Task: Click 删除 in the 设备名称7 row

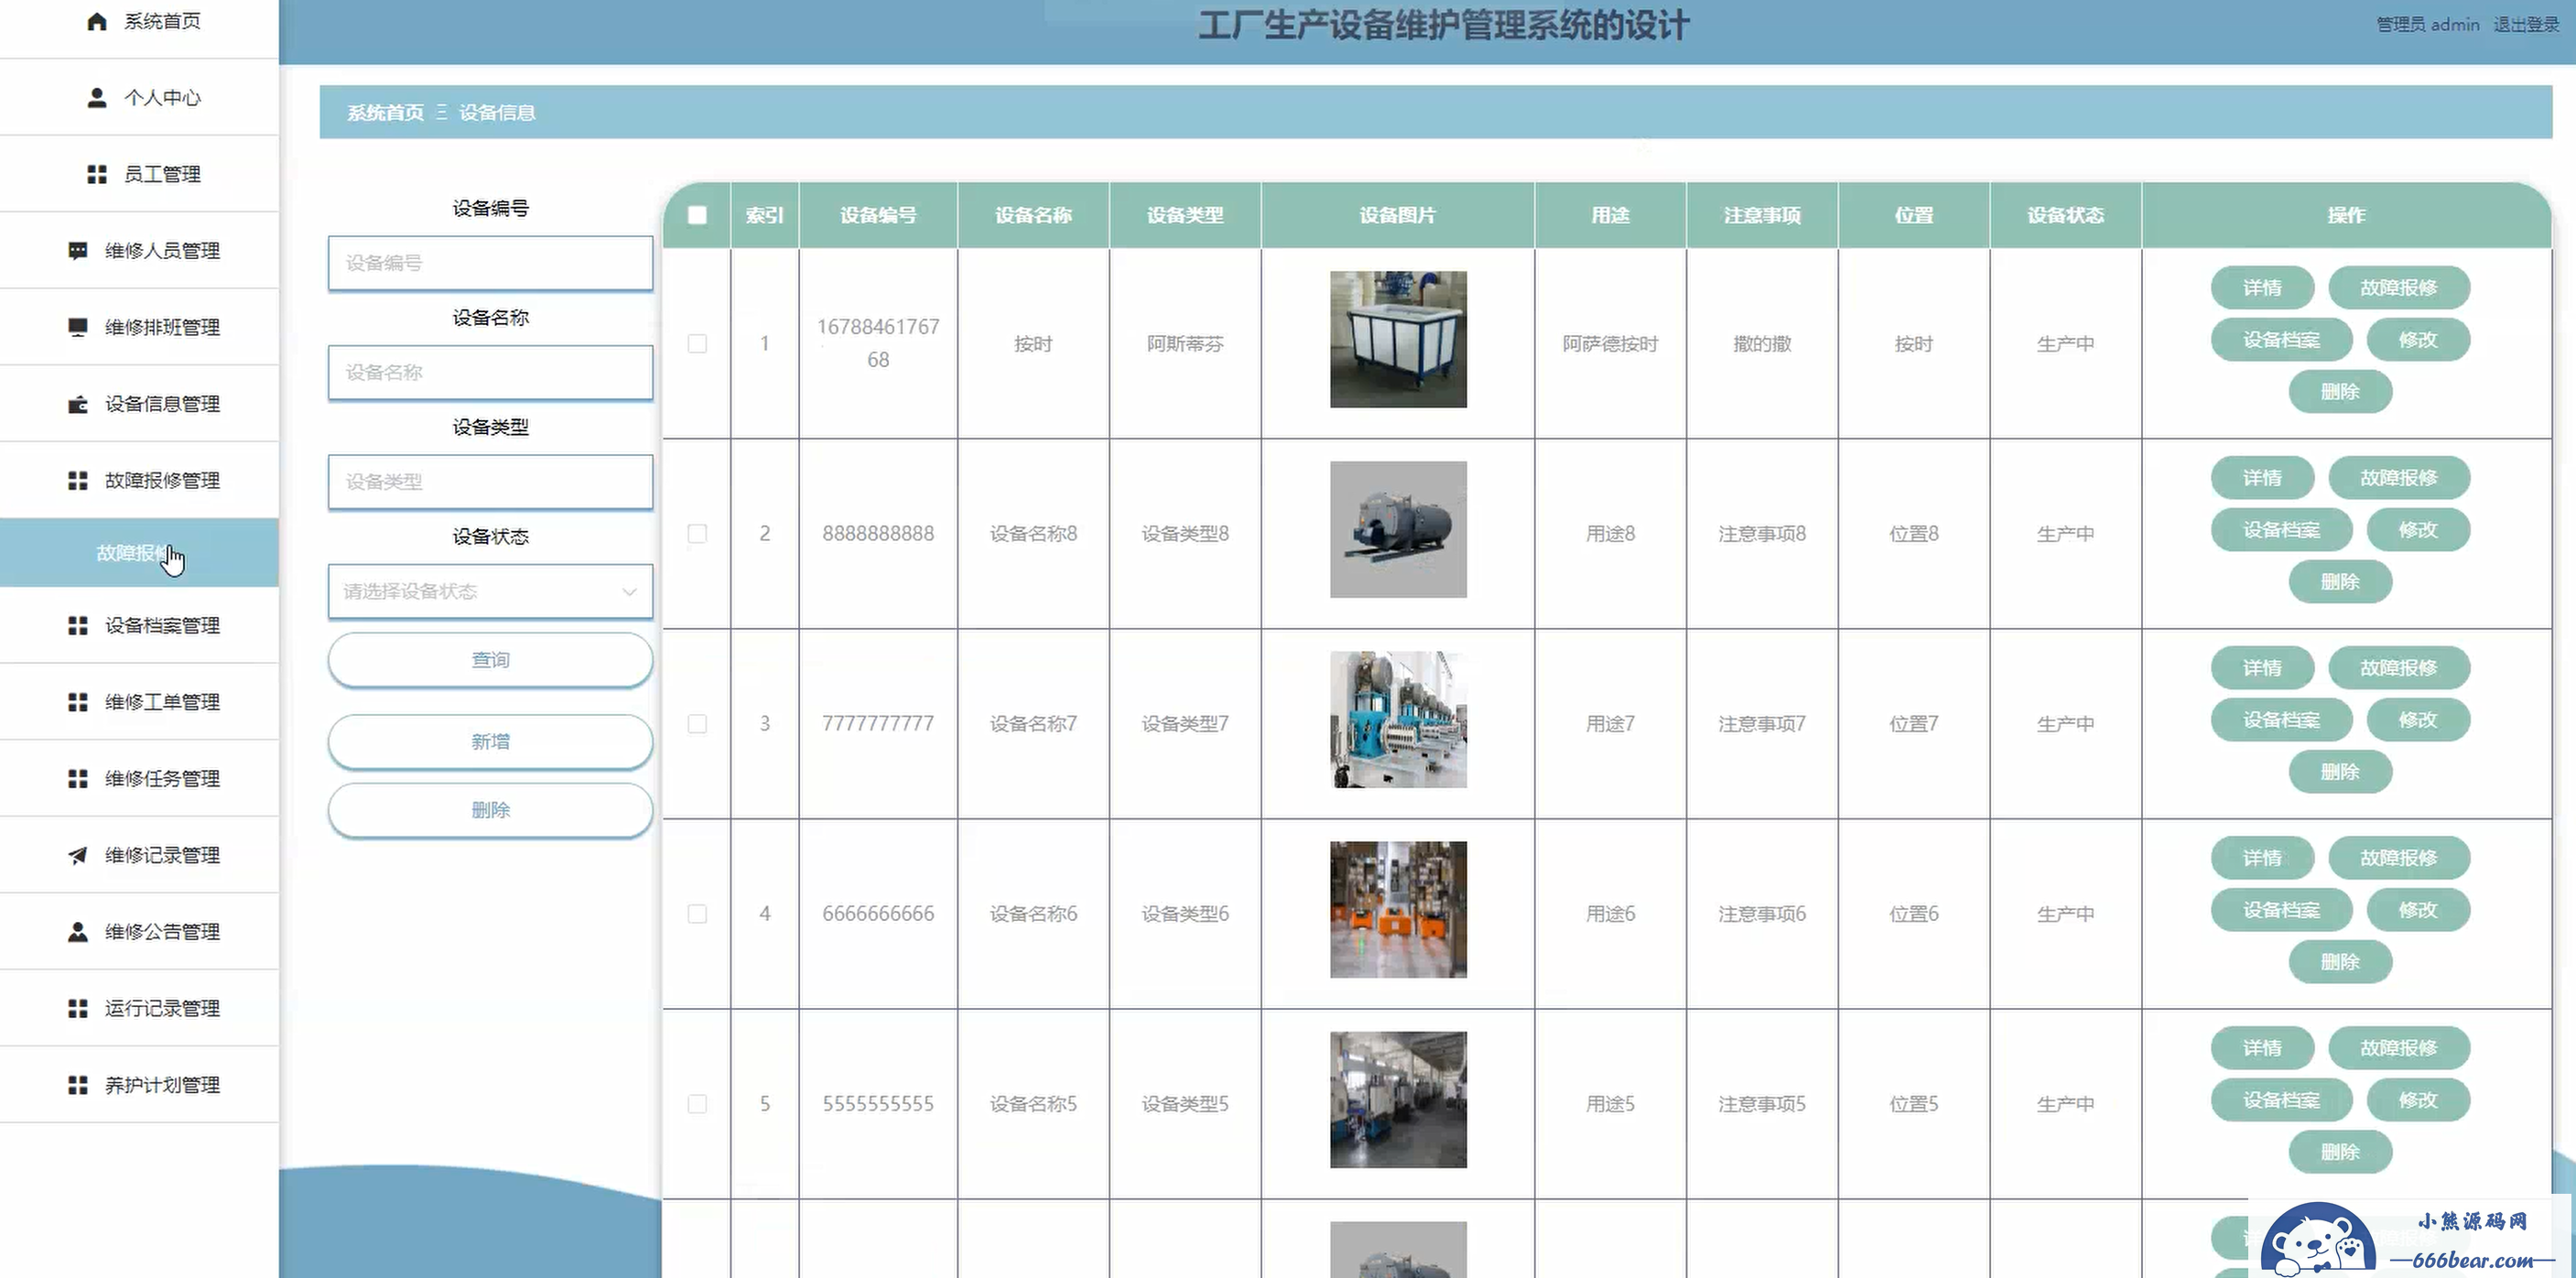Action: (x=2340, y=772)
